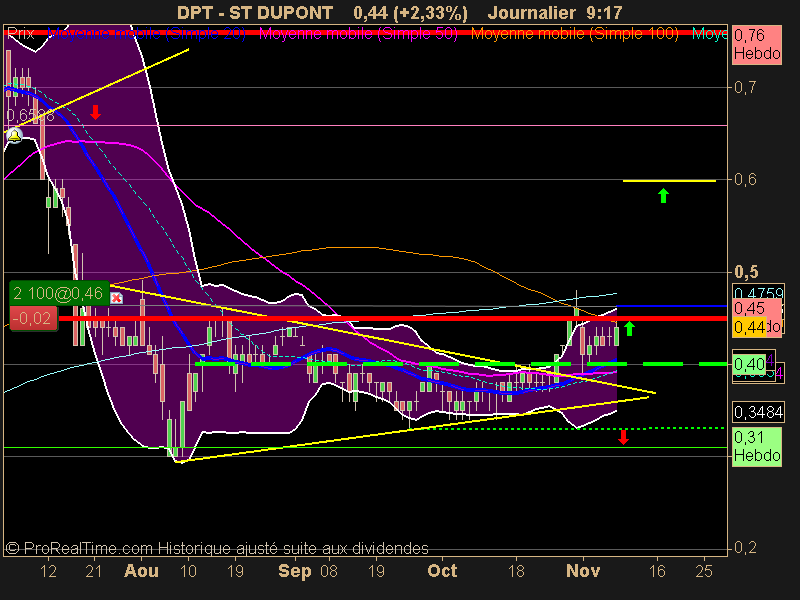Click the 0,2 price axis label
Image resolution: width=800 pixels, height=600 pixels.
click(x=745, y=547)
